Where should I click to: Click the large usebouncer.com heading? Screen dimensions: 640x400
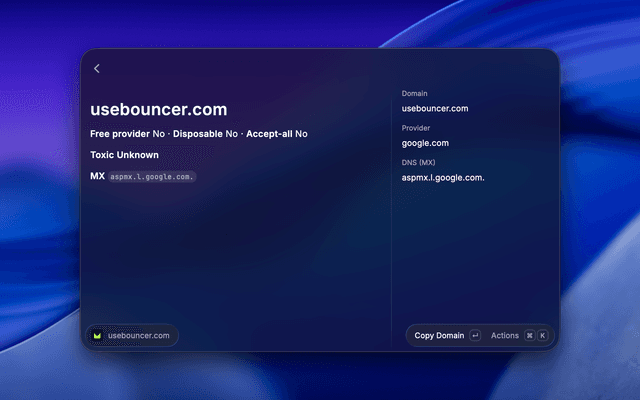[159, 109]
